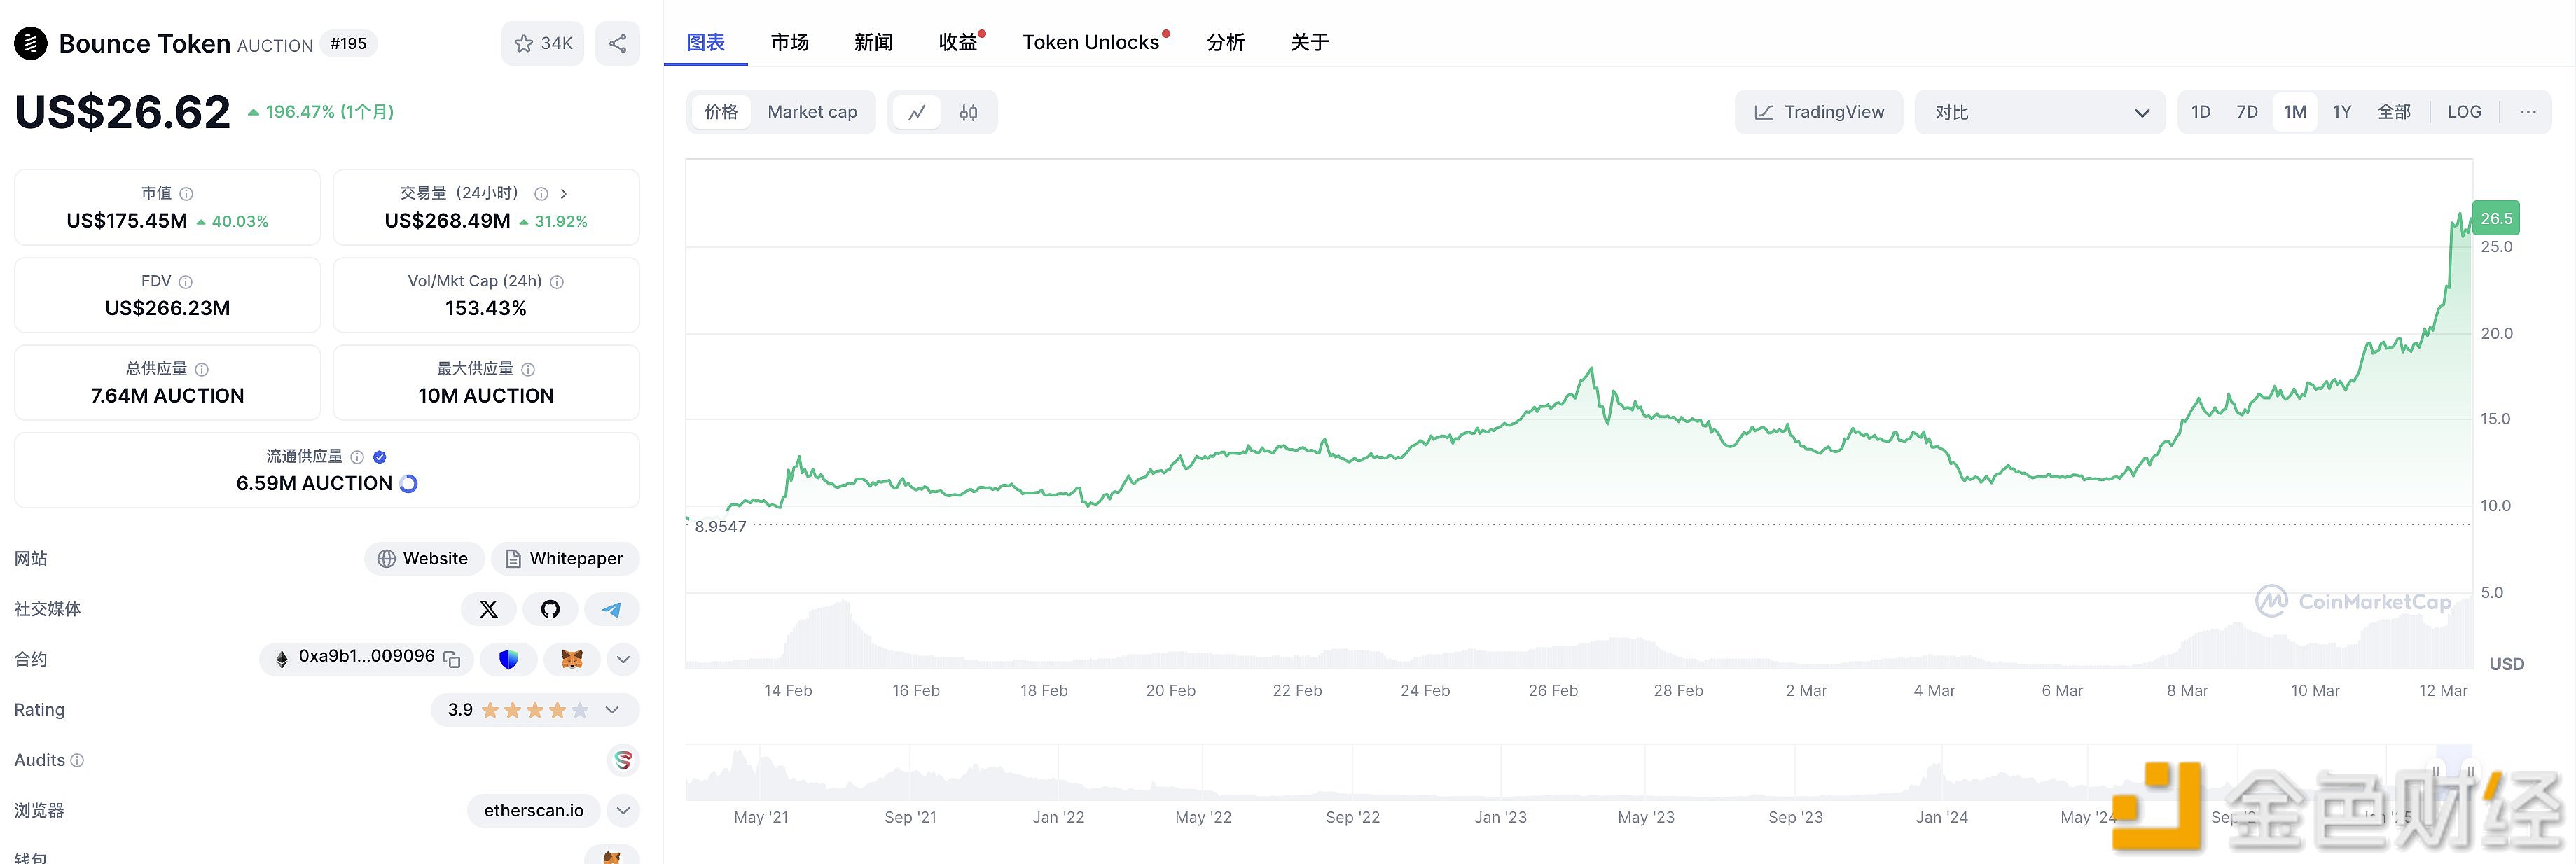Click the max supply info icon
The image size is (2576, 864).
(x=528, y=369)
